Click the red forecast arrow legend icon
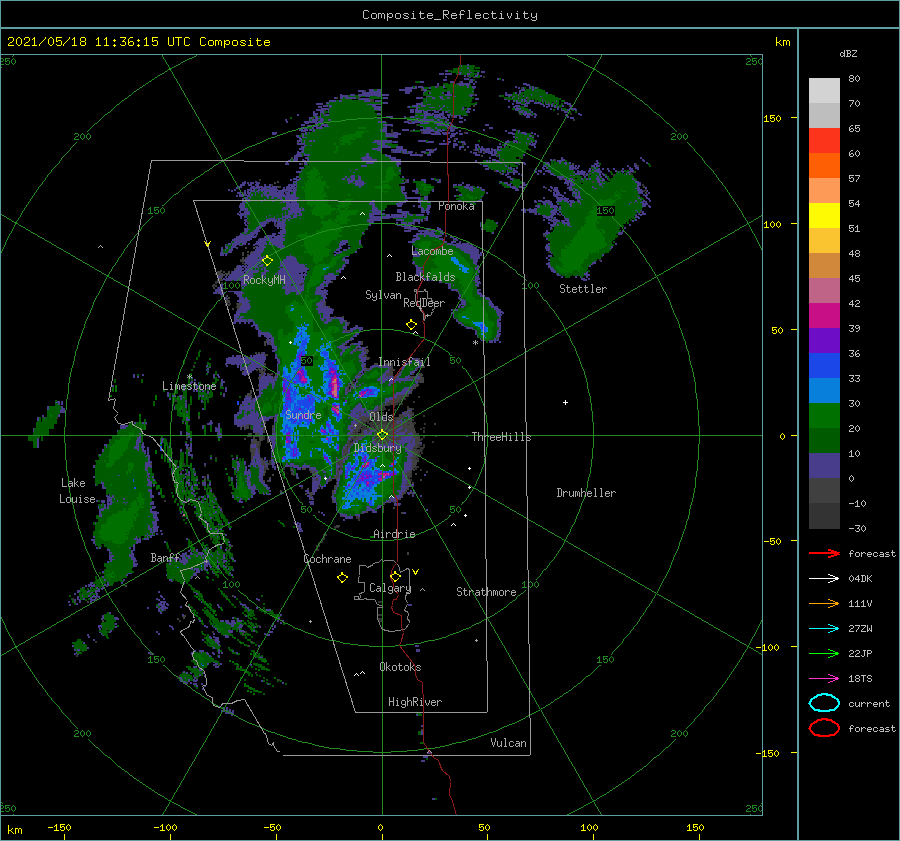The image size is (900, 841). [x=824, y=553]
